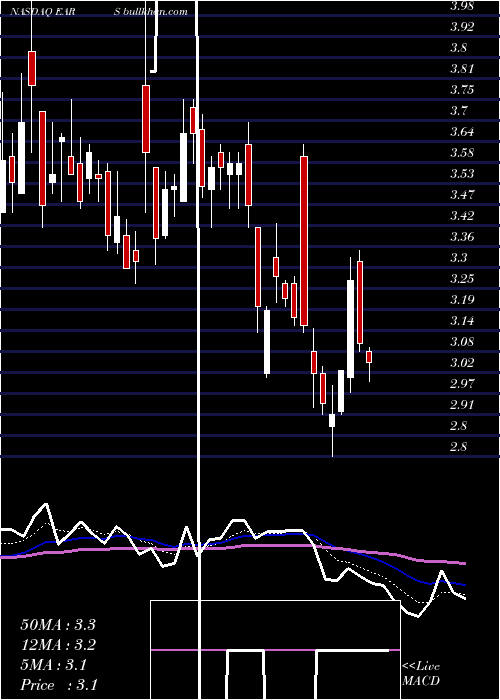Select the 5MA : 3.1 reading
500x700 pixels.
[54, 665]
